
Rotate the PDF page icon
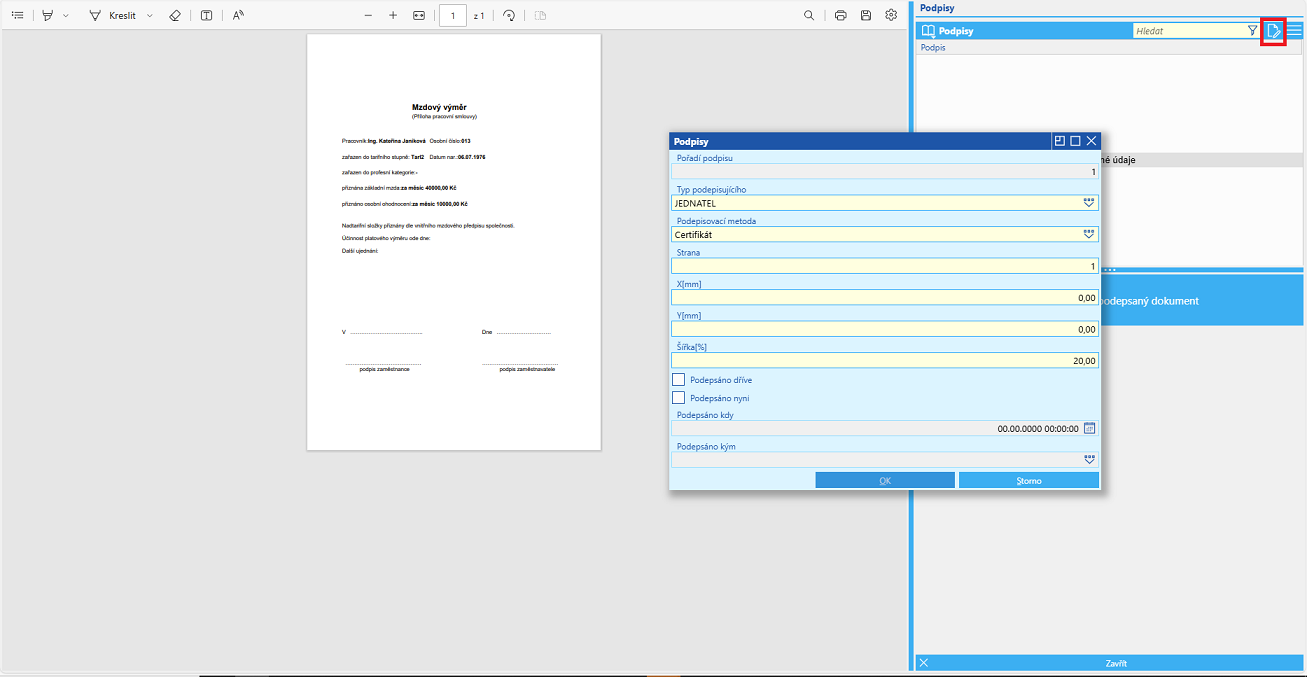point(509,16)
